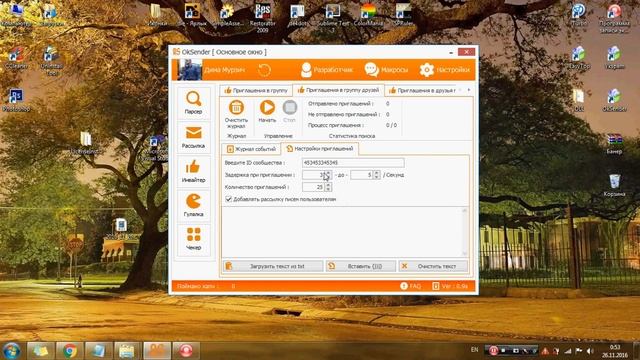Viewport: 640px width, 360px height.
Task: Open the Журнал событий tab
Action: [251, 149]
